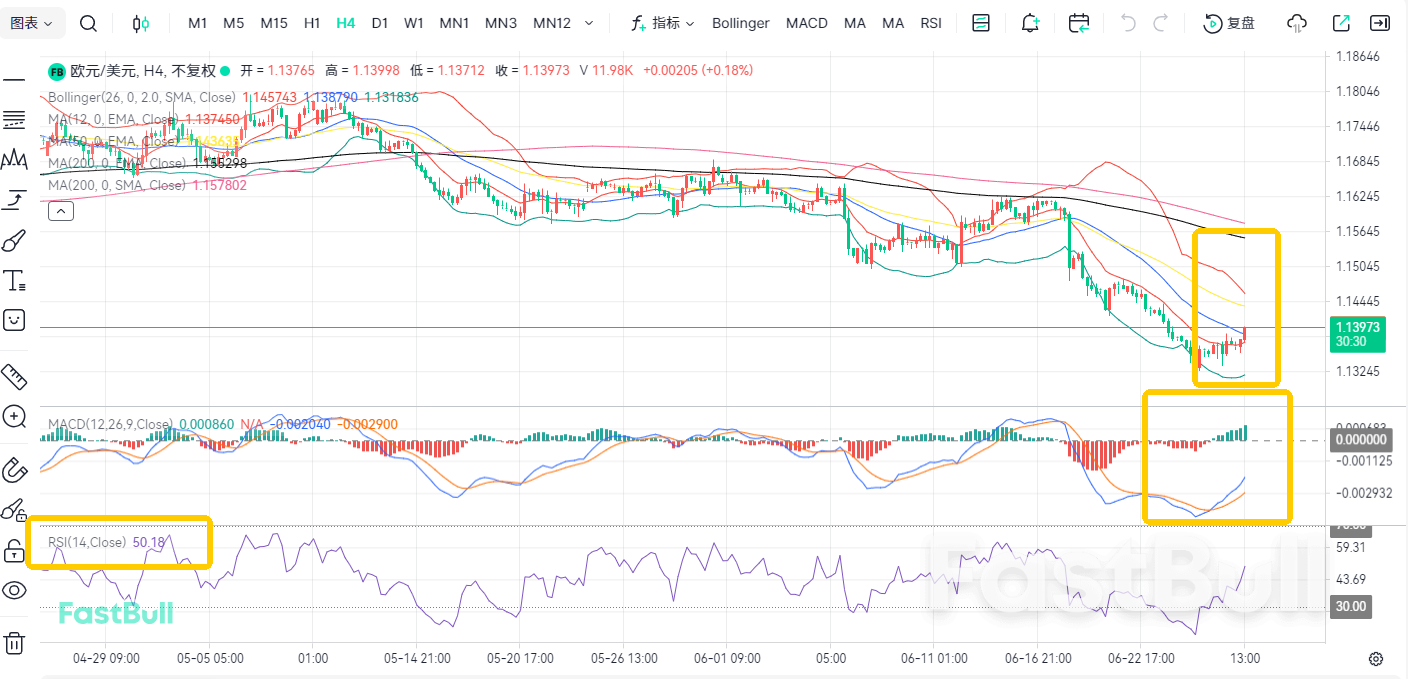Add the Bollinger indicator shortcut

[741, 23]
